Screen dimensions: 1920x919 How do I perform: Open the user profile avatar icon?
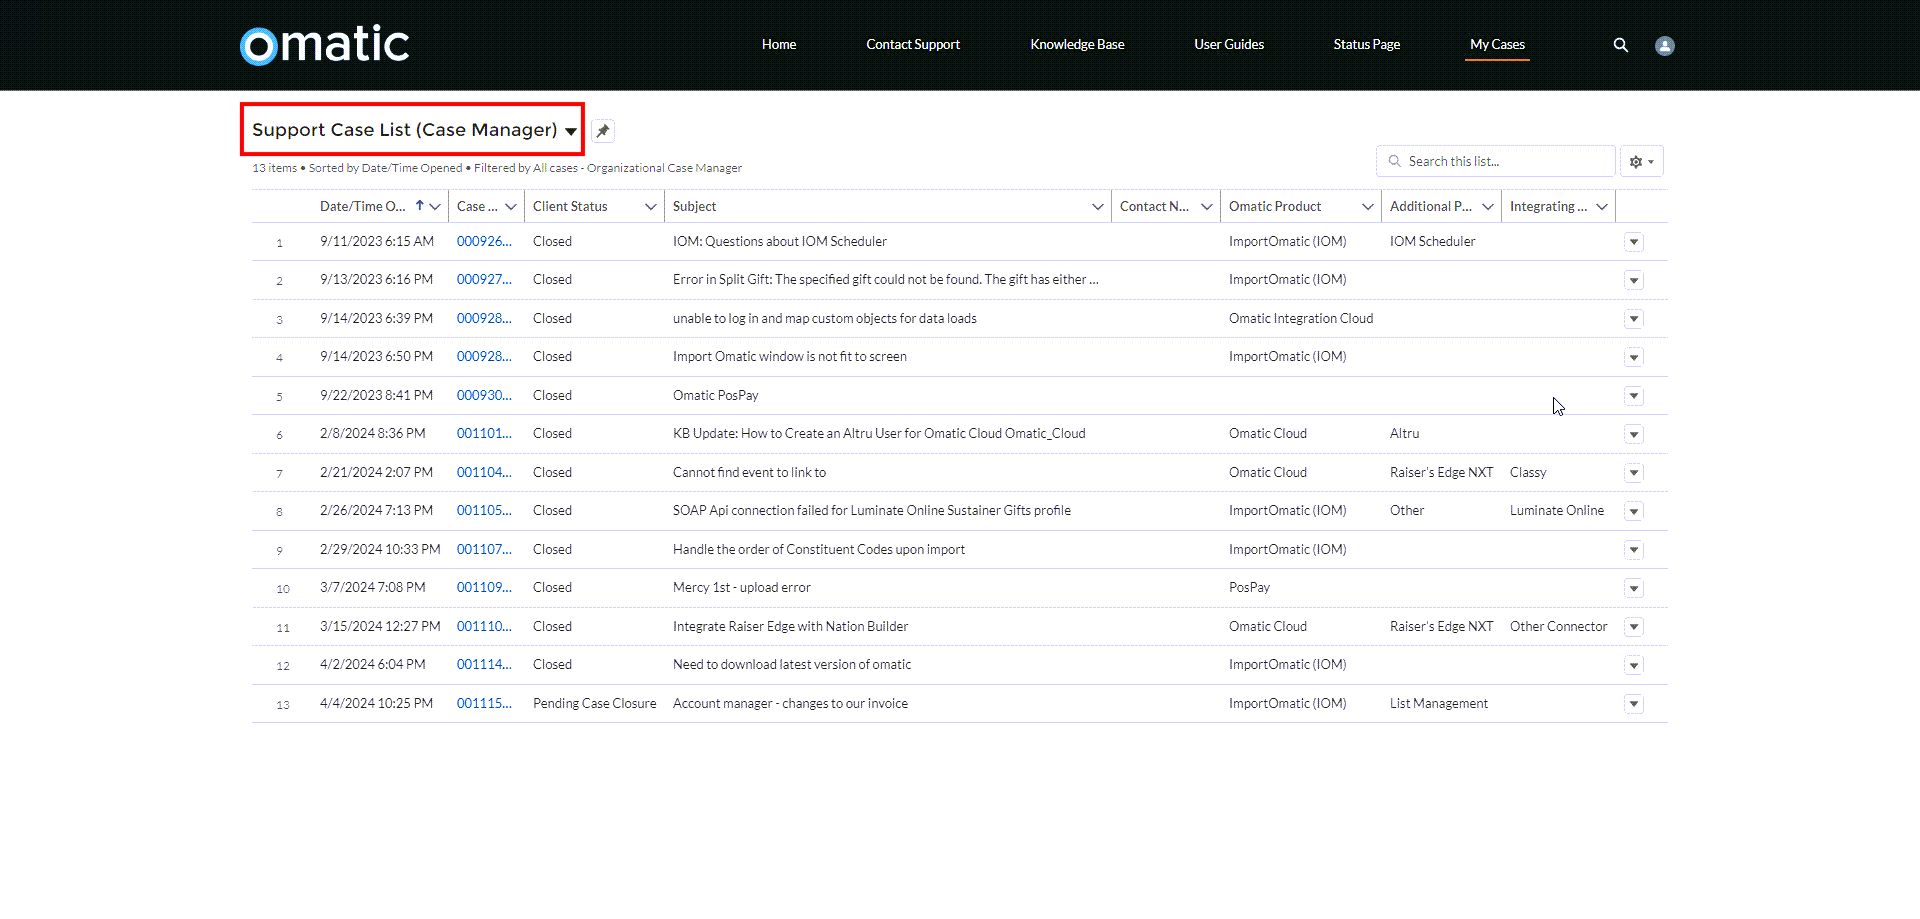click(1665, 46)
